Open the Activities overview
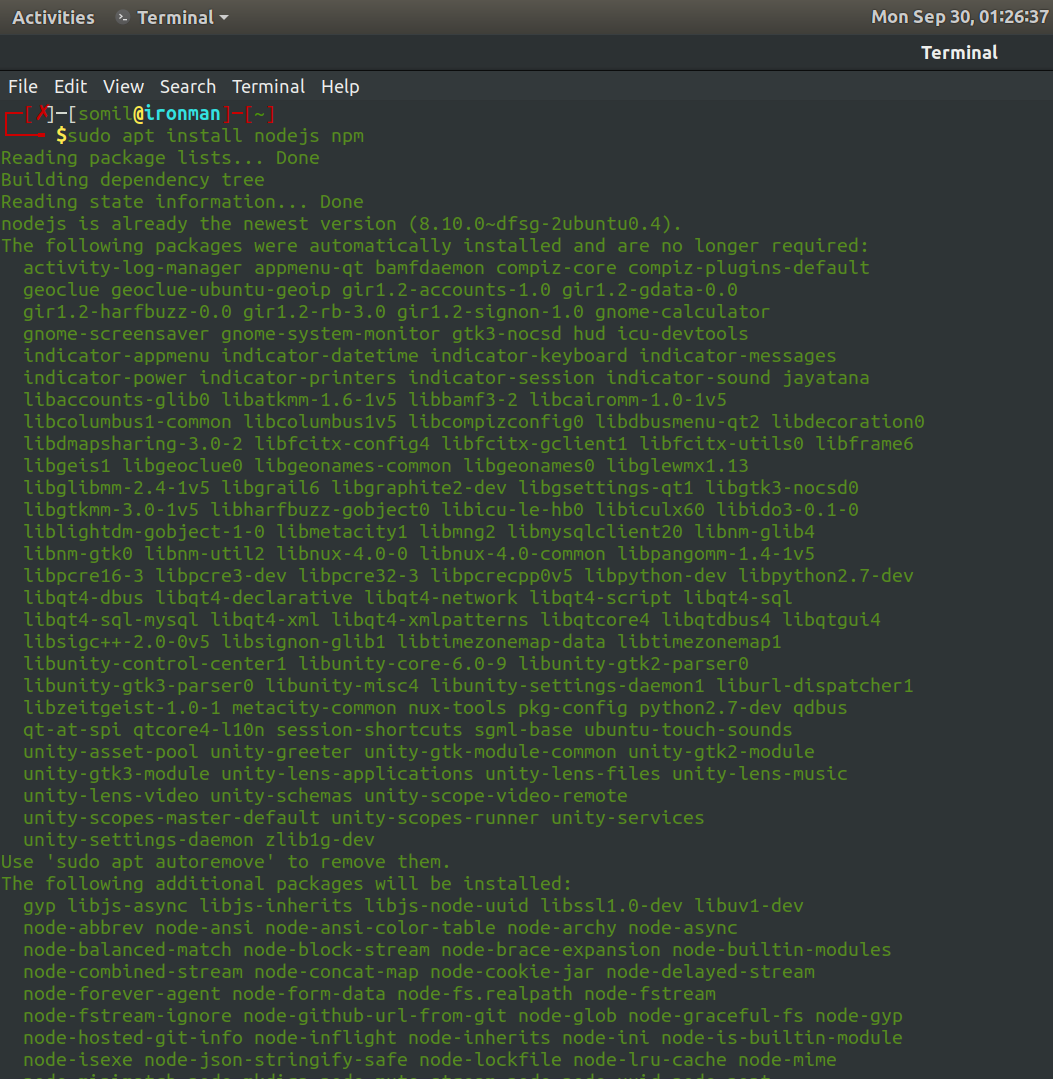Viewport: 1053px width, 1079px height. tap(53, 17)
